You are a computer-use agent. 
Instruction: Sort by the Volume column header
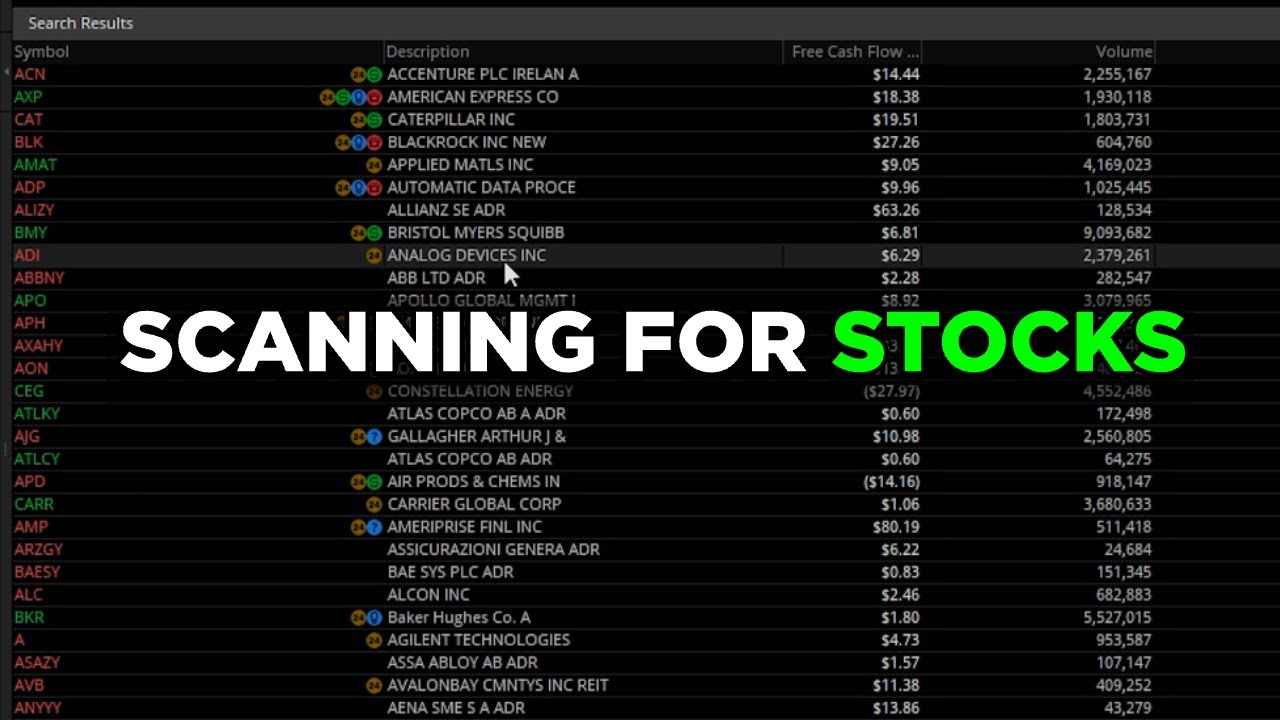tap(1124, 52)
